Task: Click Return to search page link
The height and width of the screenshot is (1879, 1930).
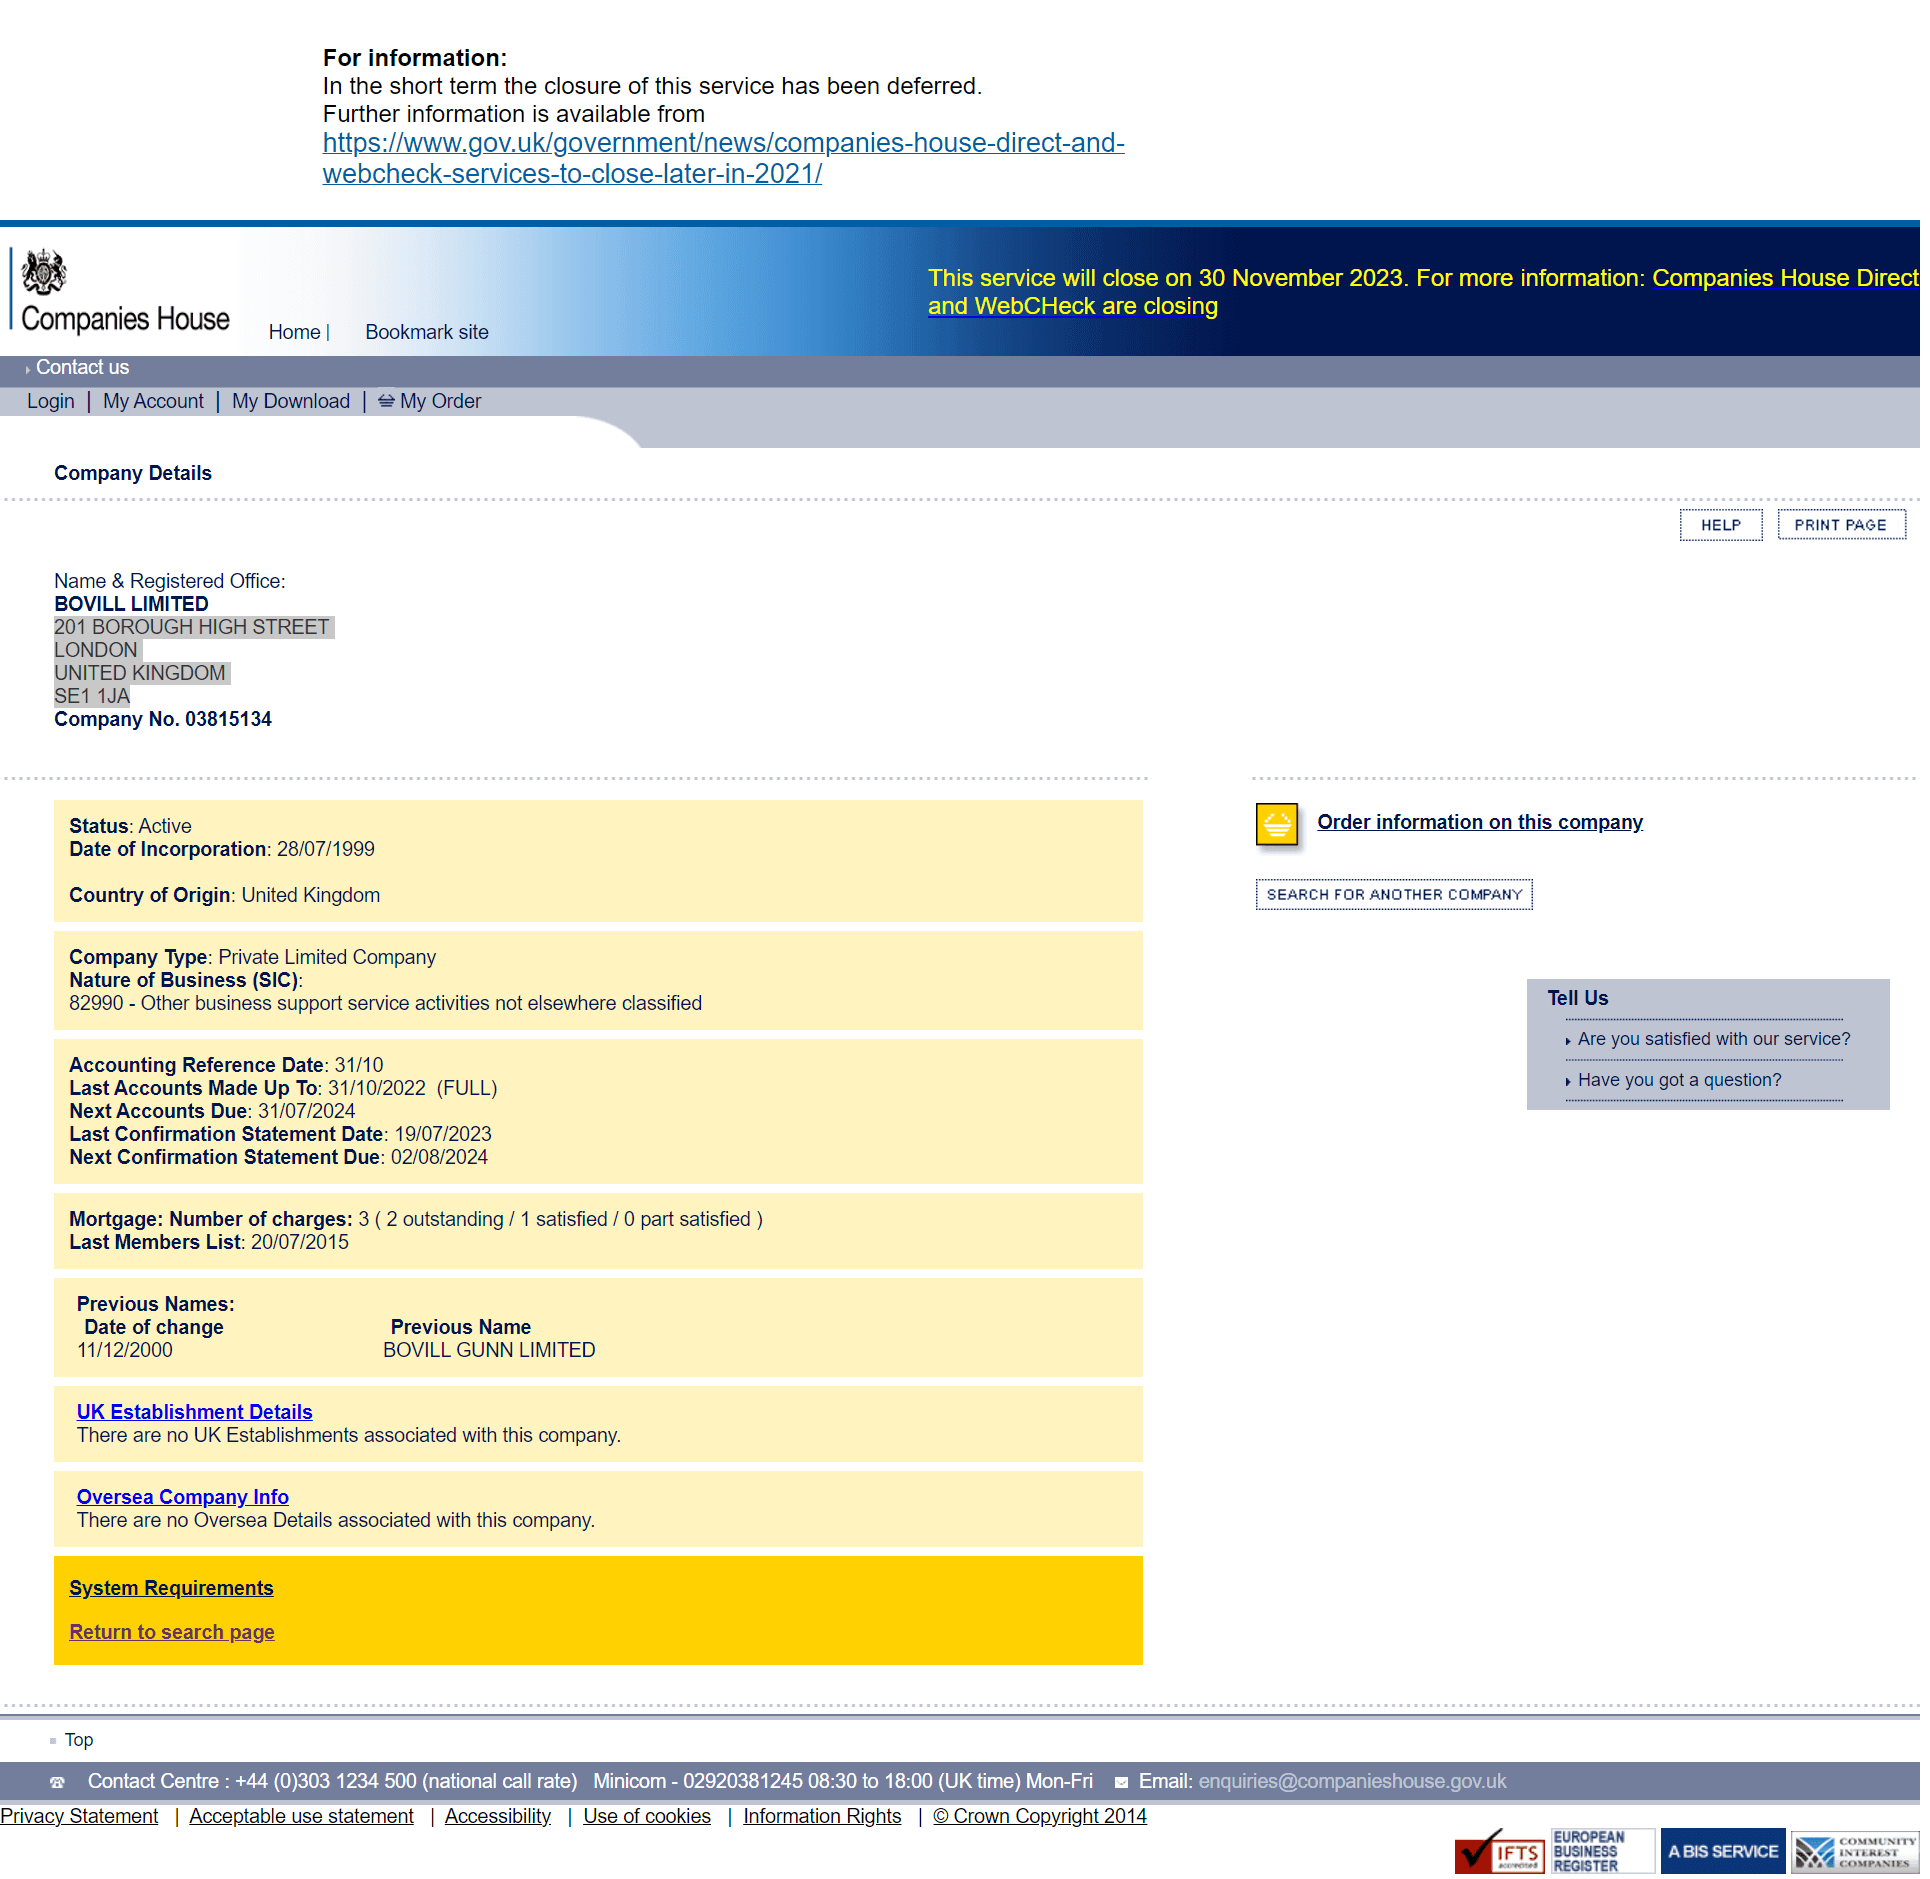Action: (x=172, y=1631)
